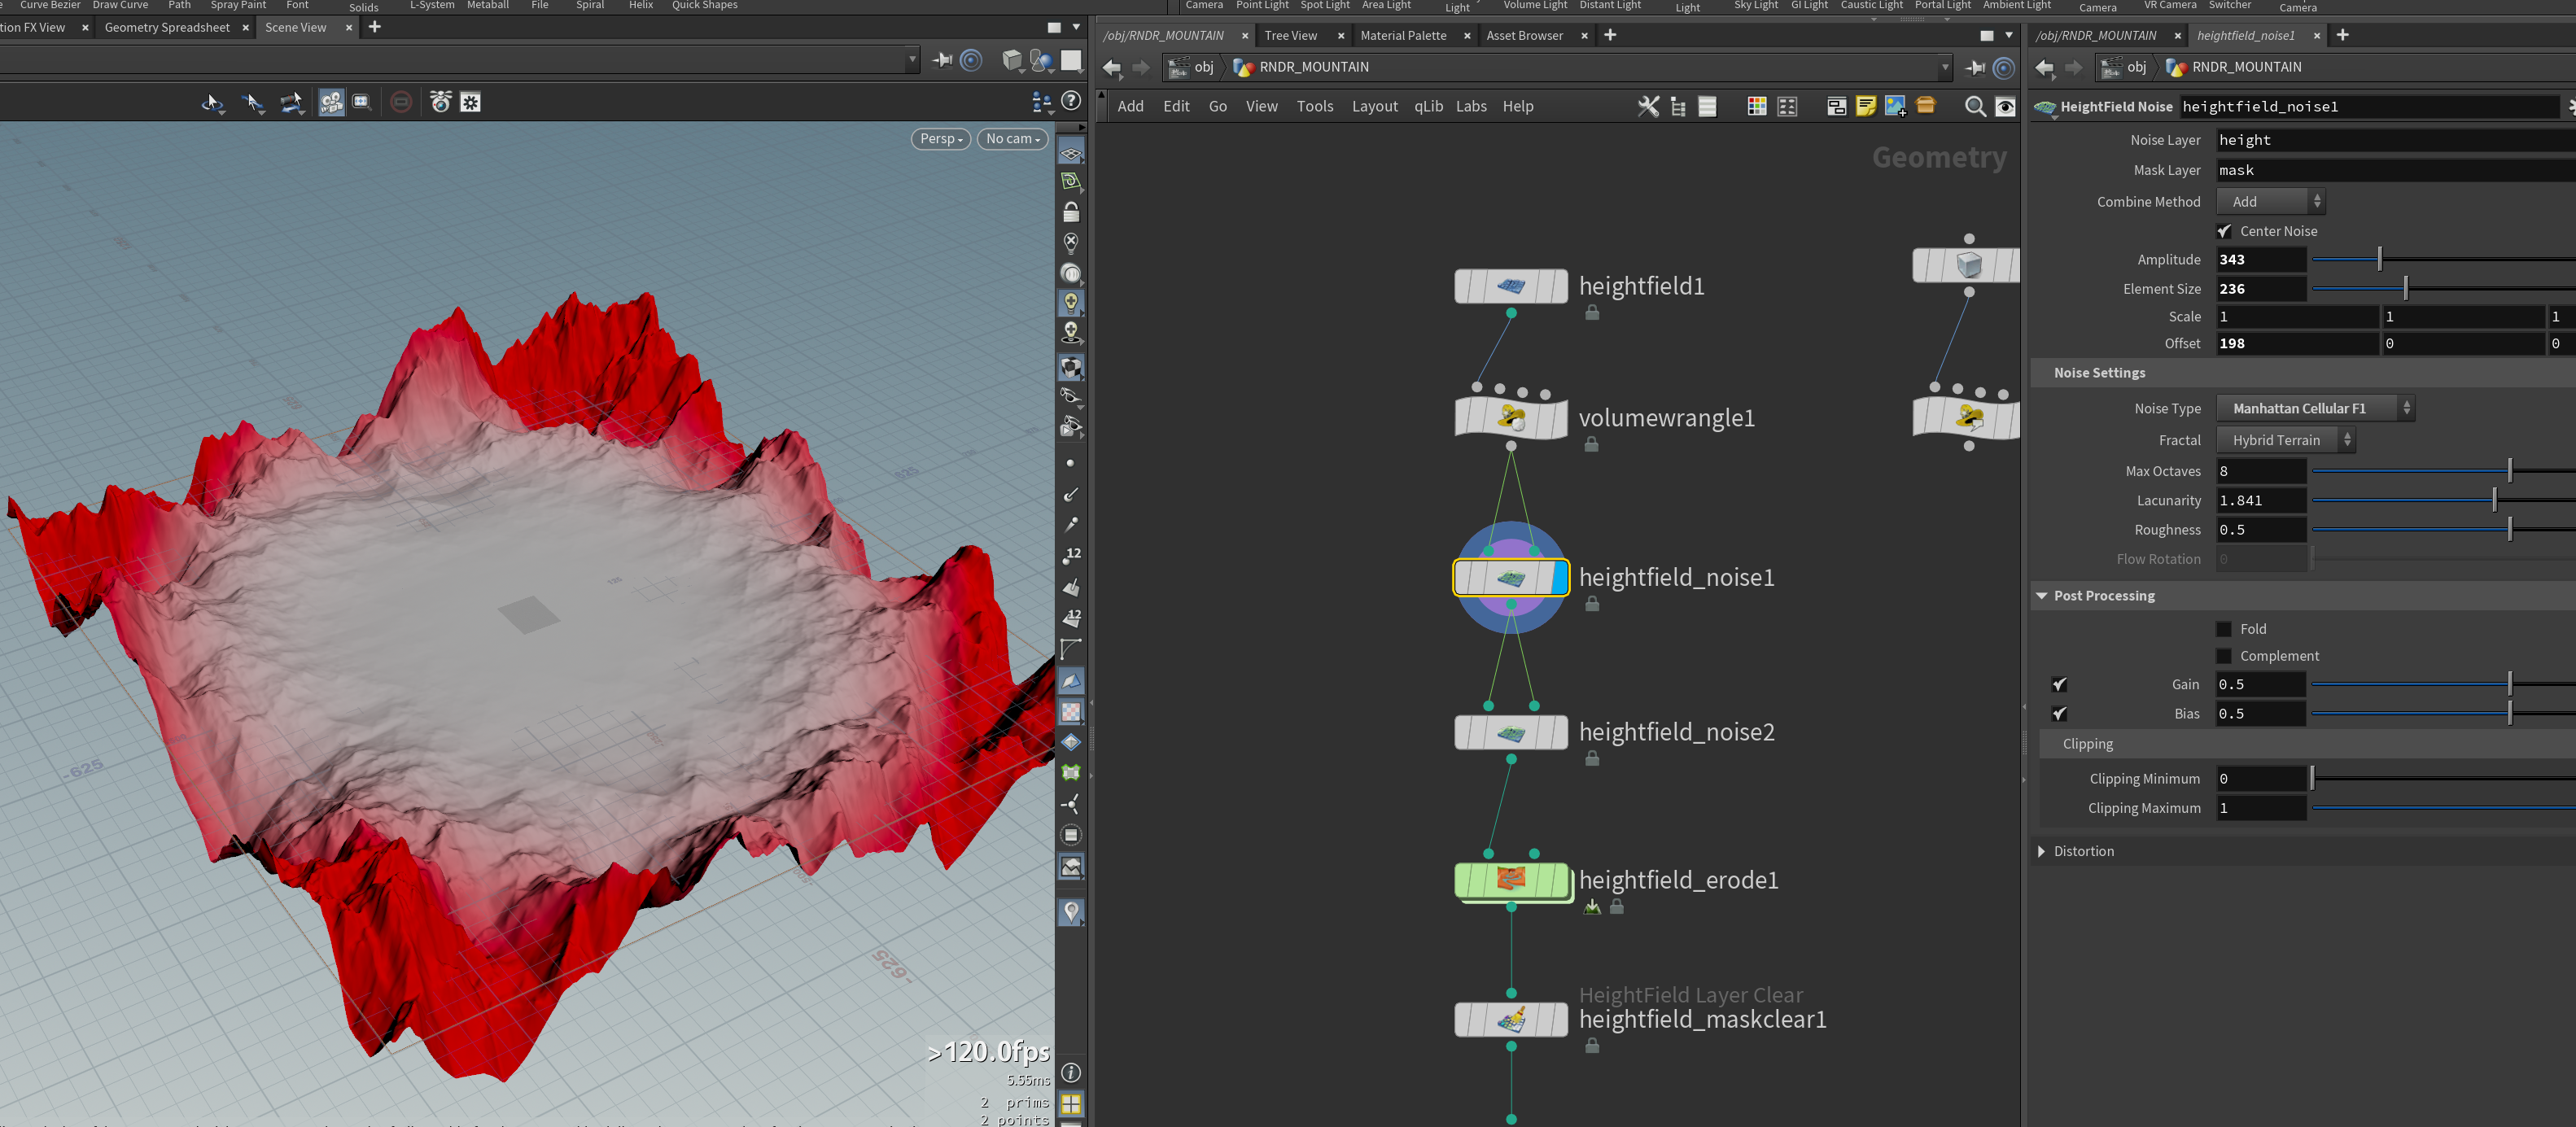Click the heightfield1 node icon

(1511, 286)
